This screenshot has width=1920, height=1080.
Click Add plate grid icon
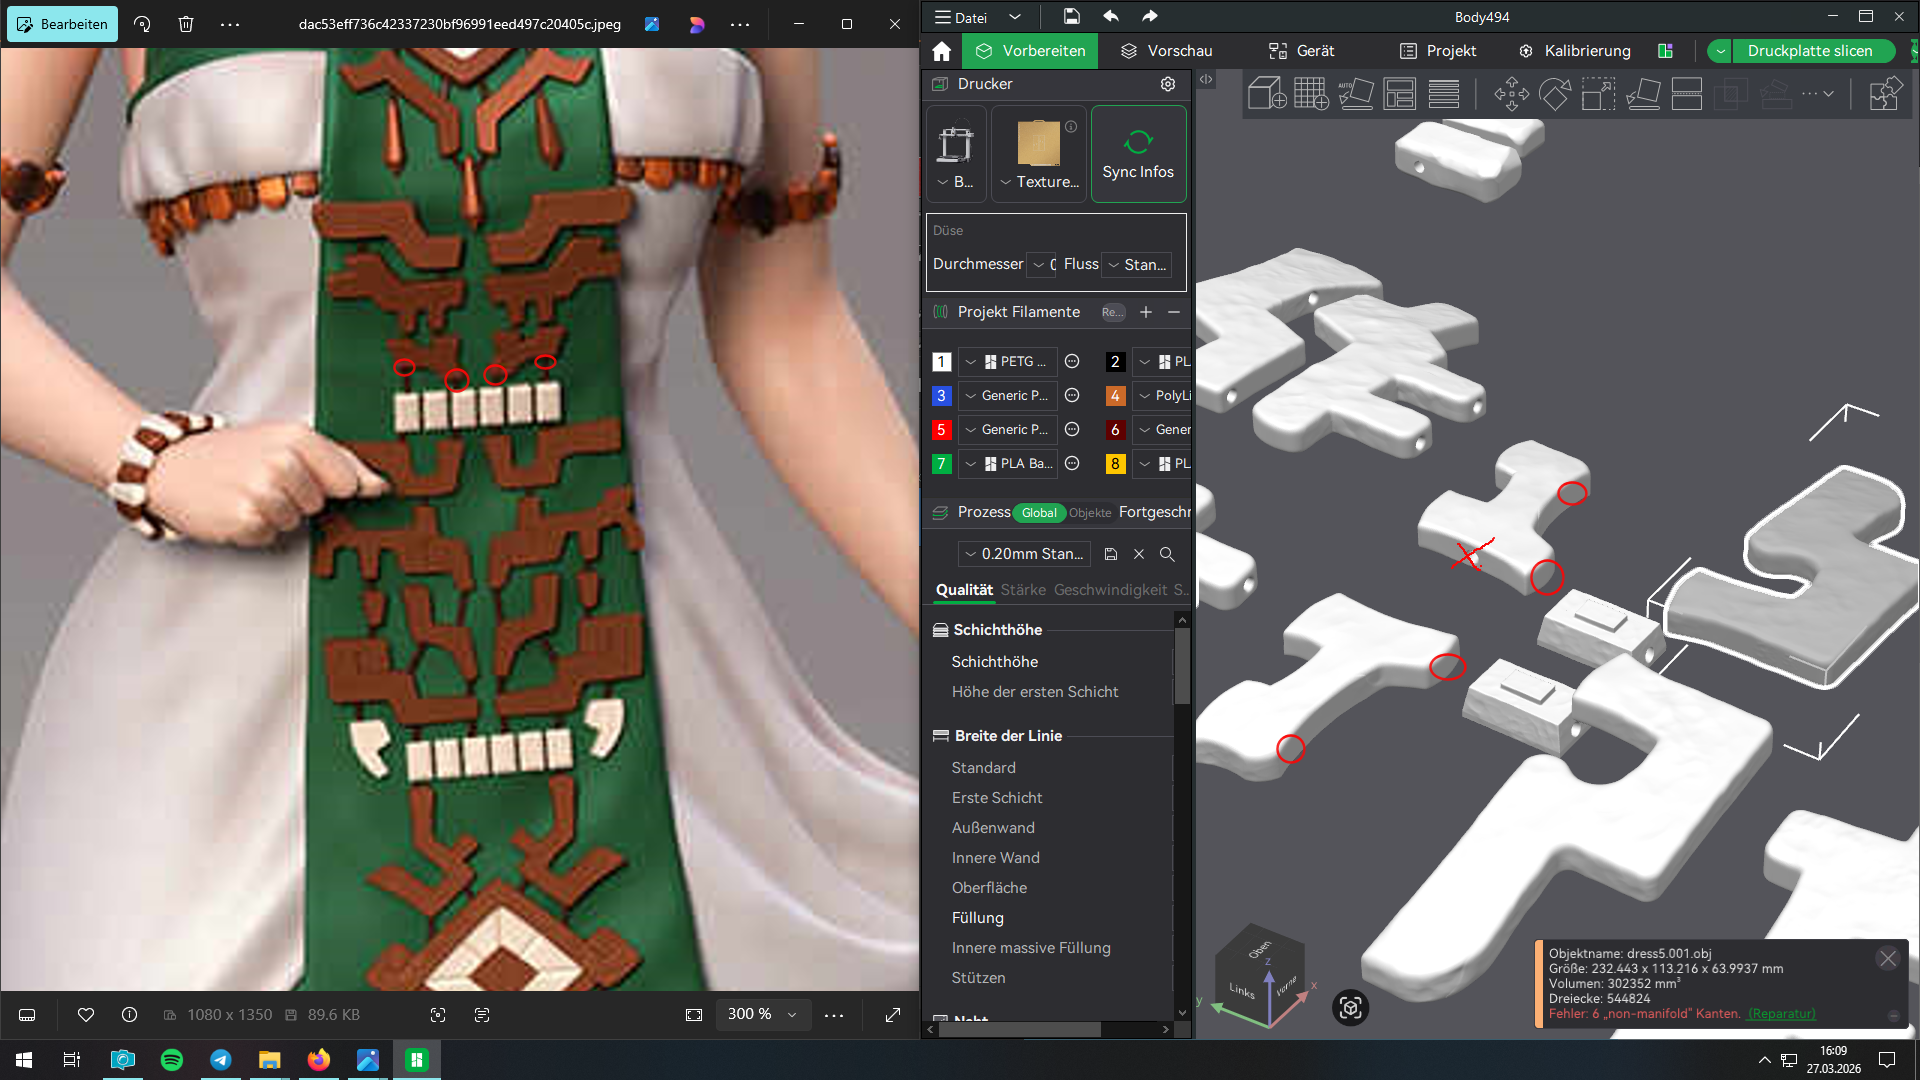(x=1311, y=94)
